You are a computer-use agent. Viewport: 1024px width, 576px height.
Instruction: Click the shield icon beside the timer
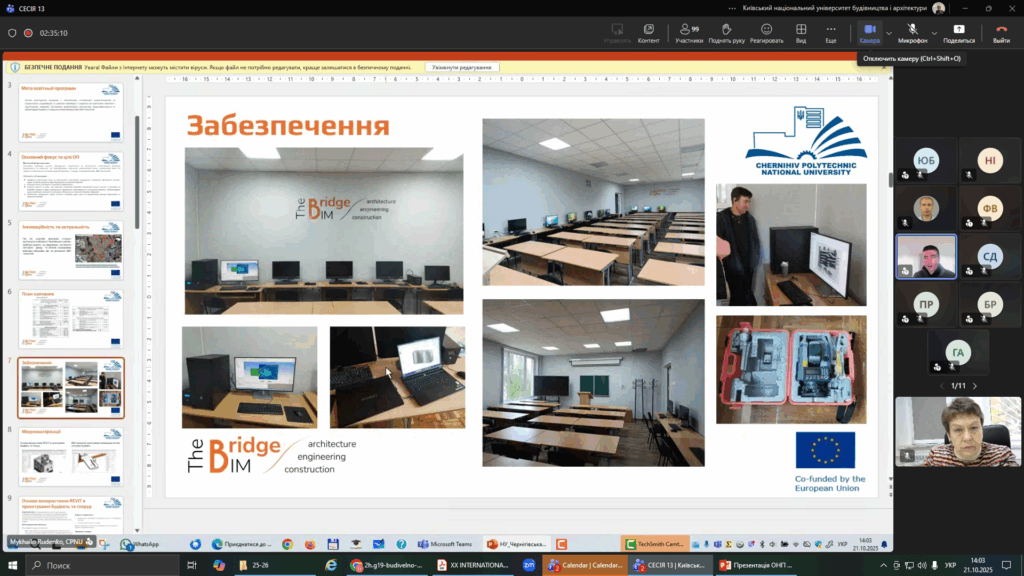(12, 32)
